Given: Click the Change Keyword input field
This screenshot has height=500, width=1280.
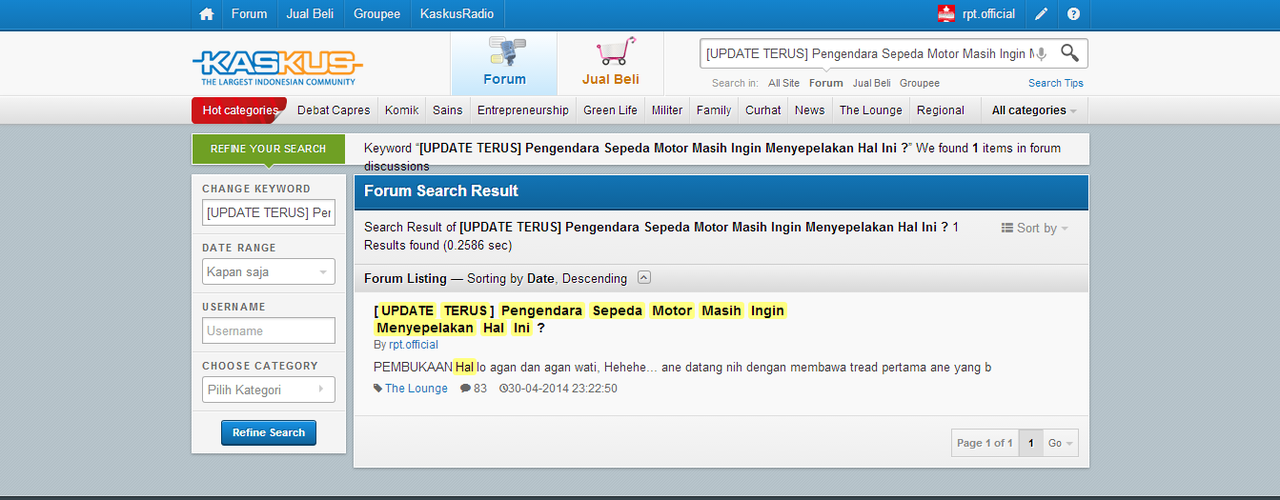Looking at the screenshot, I should (x=268, y=212).
